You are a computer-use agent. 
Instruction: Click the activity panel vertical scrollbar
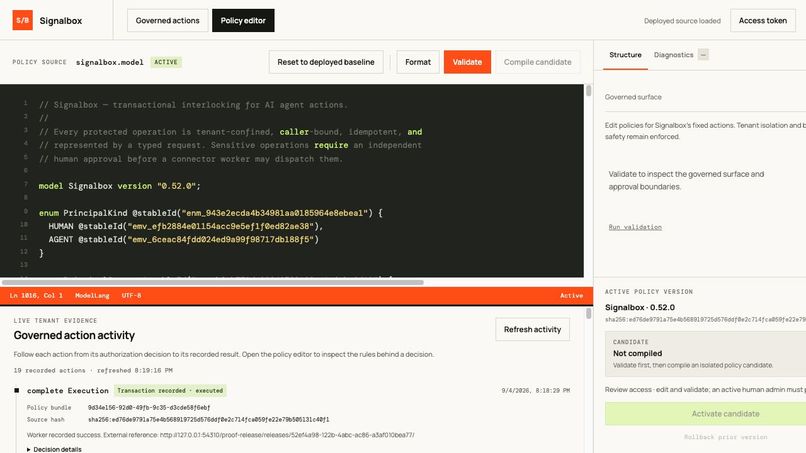[589, 314]
